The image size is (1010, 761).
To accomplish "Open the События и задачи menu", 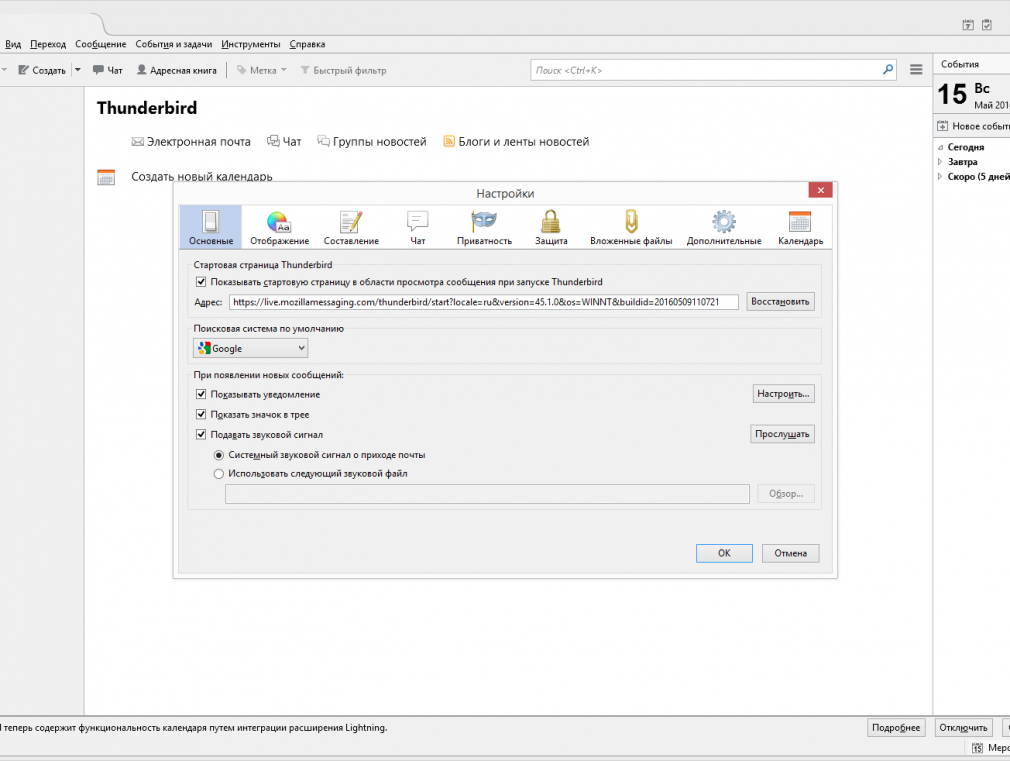I will pos(173,44).
